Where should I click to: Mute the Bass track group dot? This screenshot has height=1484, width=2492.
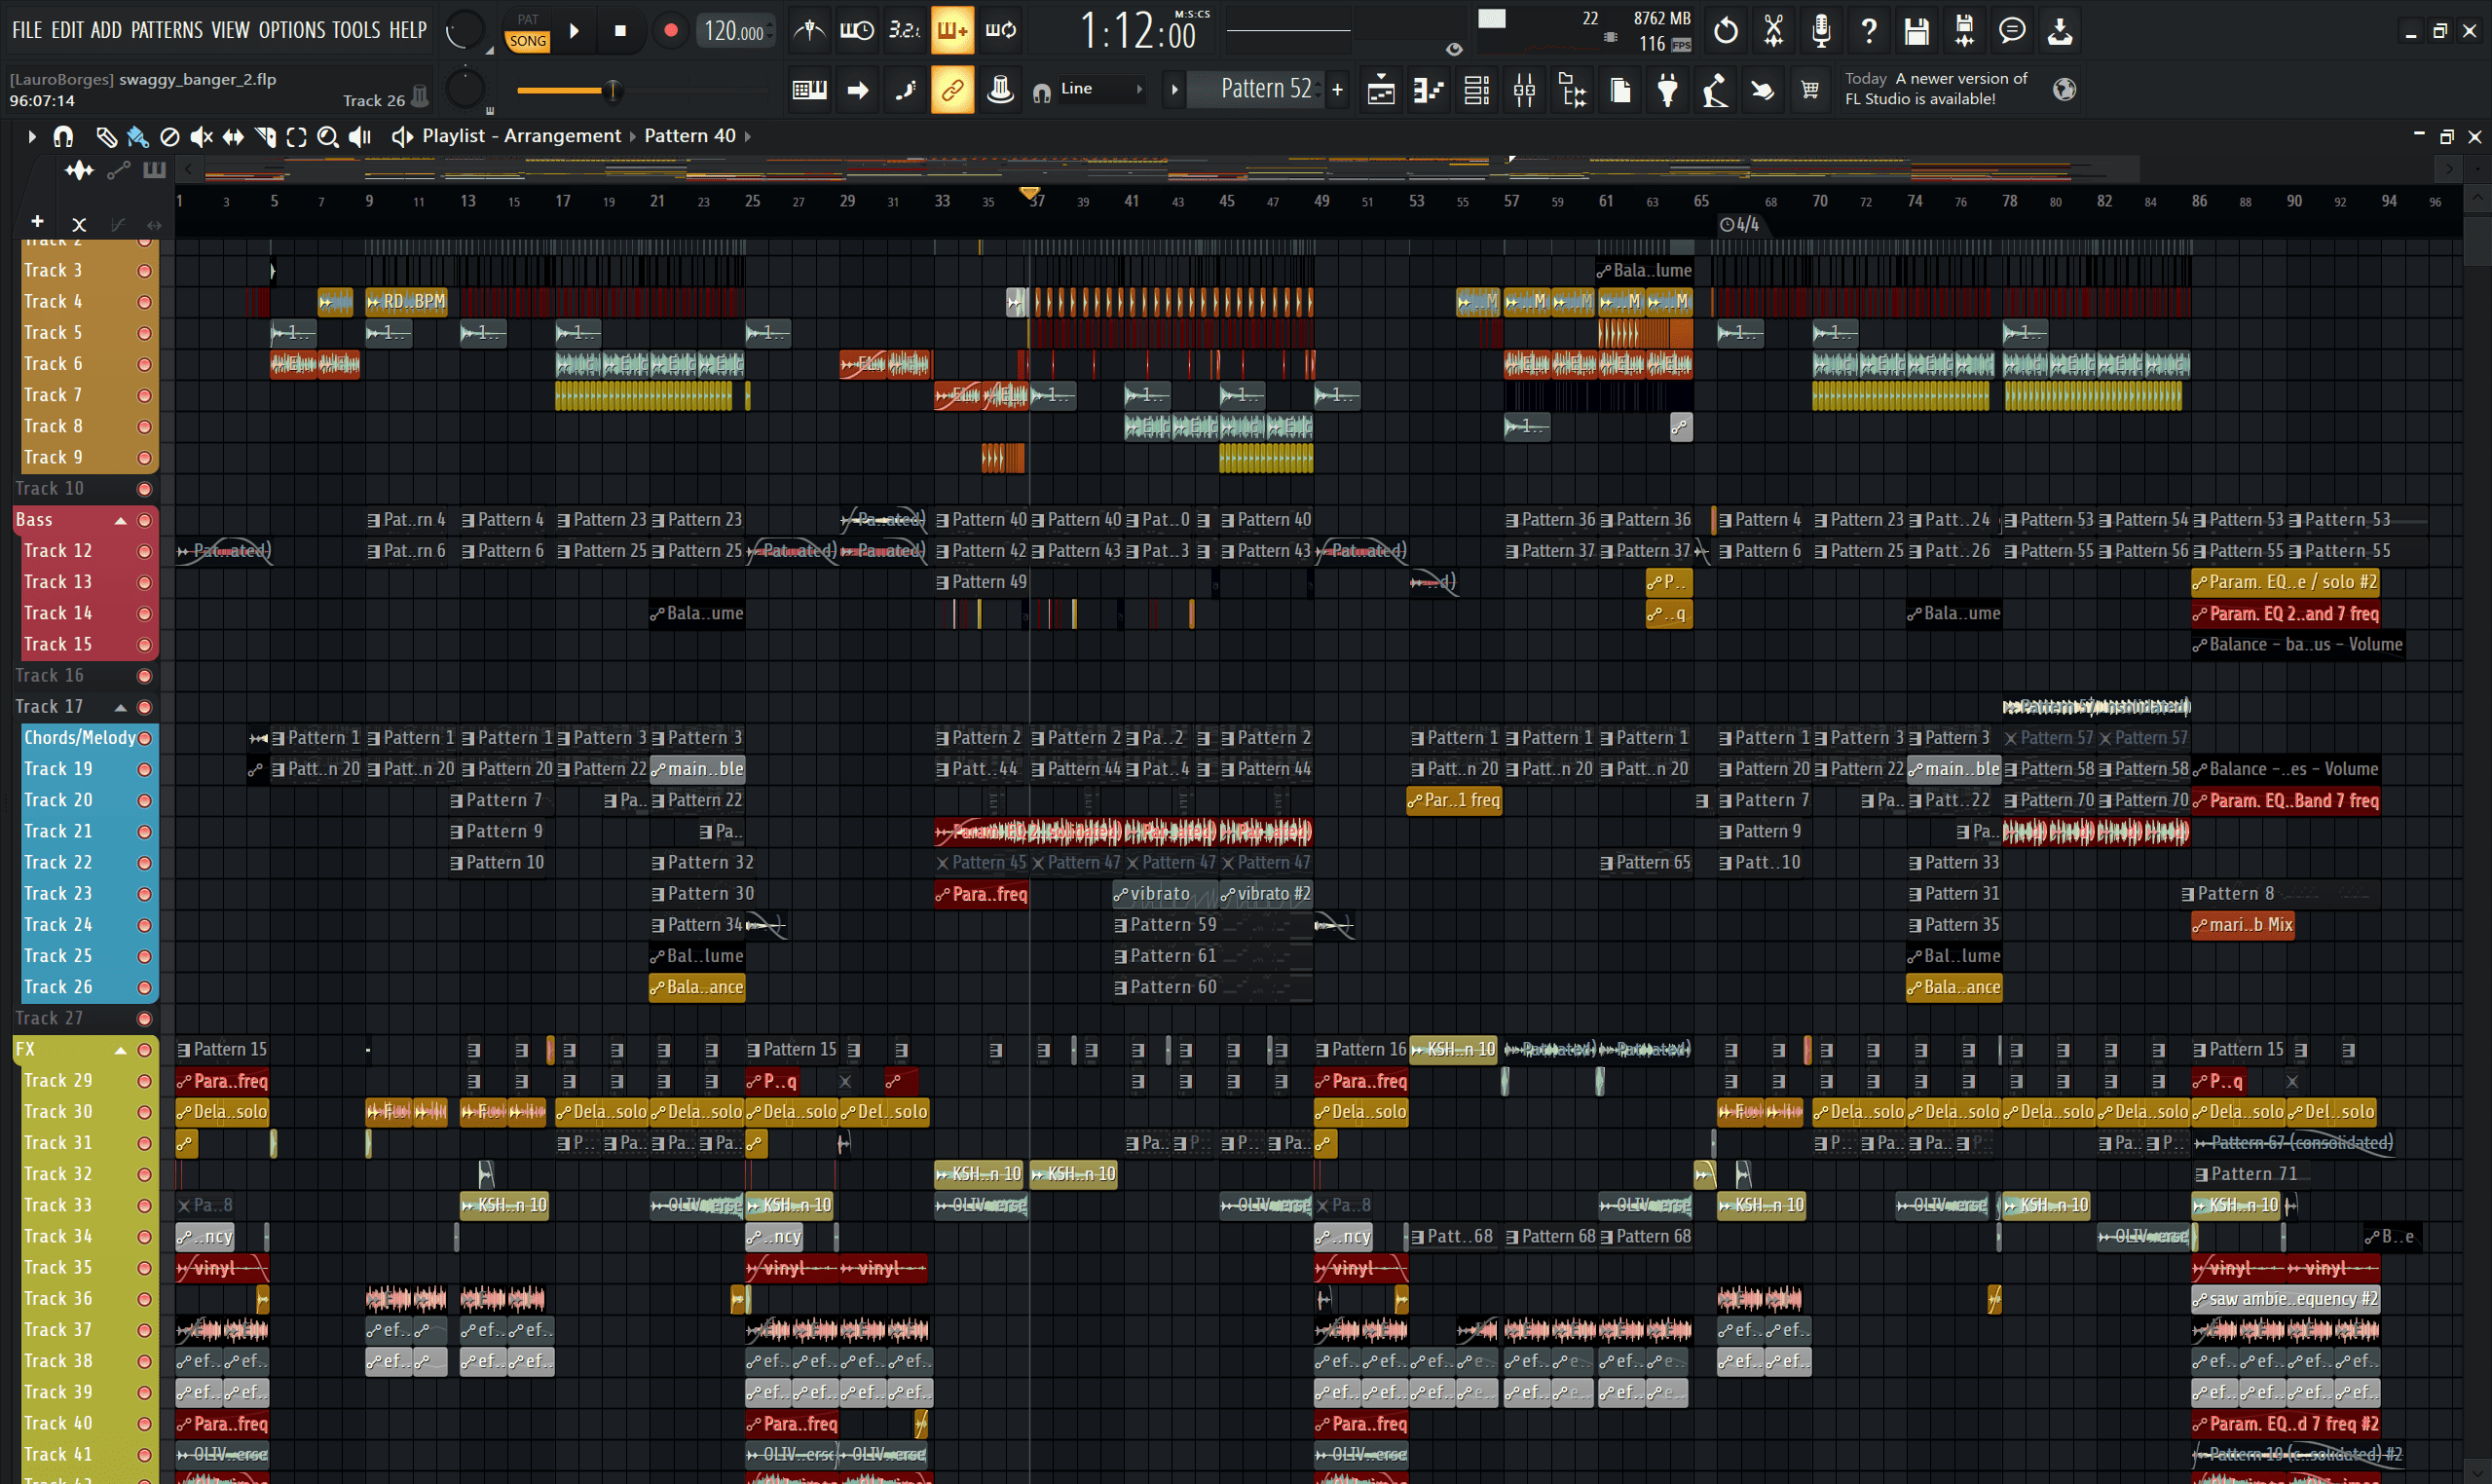pyautogui.click(x=144, y=520)
